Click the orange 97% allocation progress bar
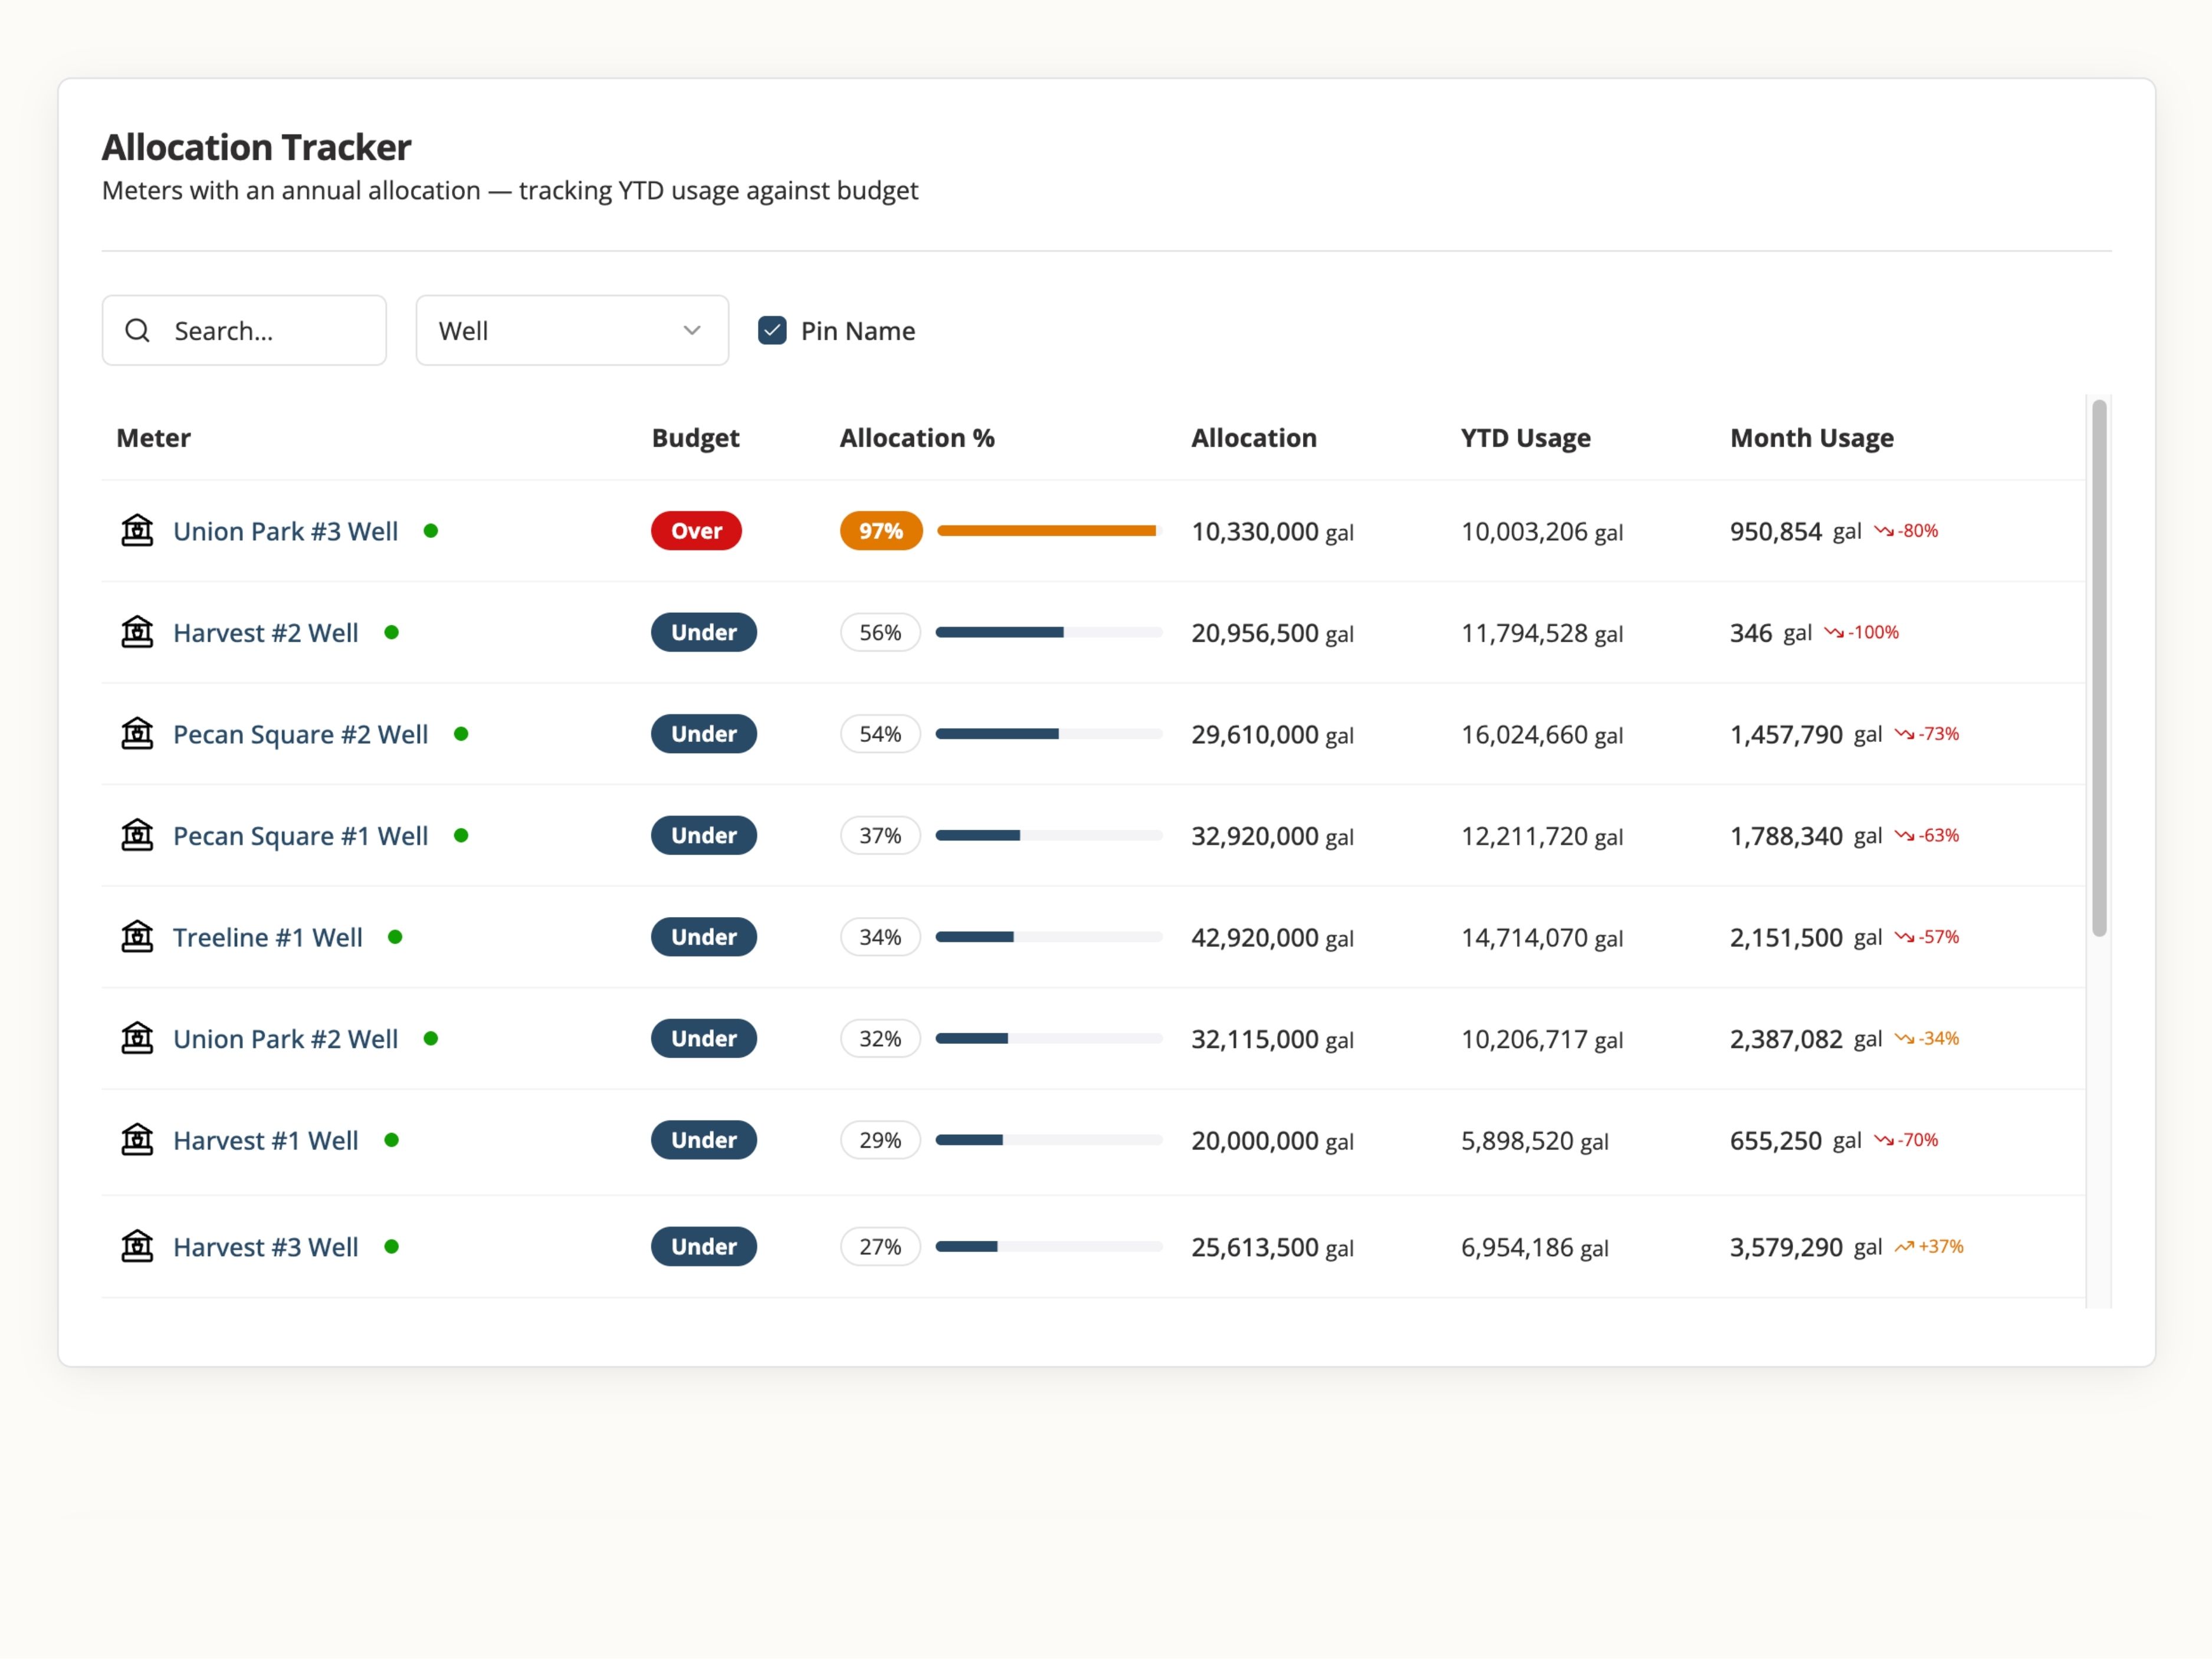The width and height of the screenshot is (2212, 1659). coord(1046,531)
